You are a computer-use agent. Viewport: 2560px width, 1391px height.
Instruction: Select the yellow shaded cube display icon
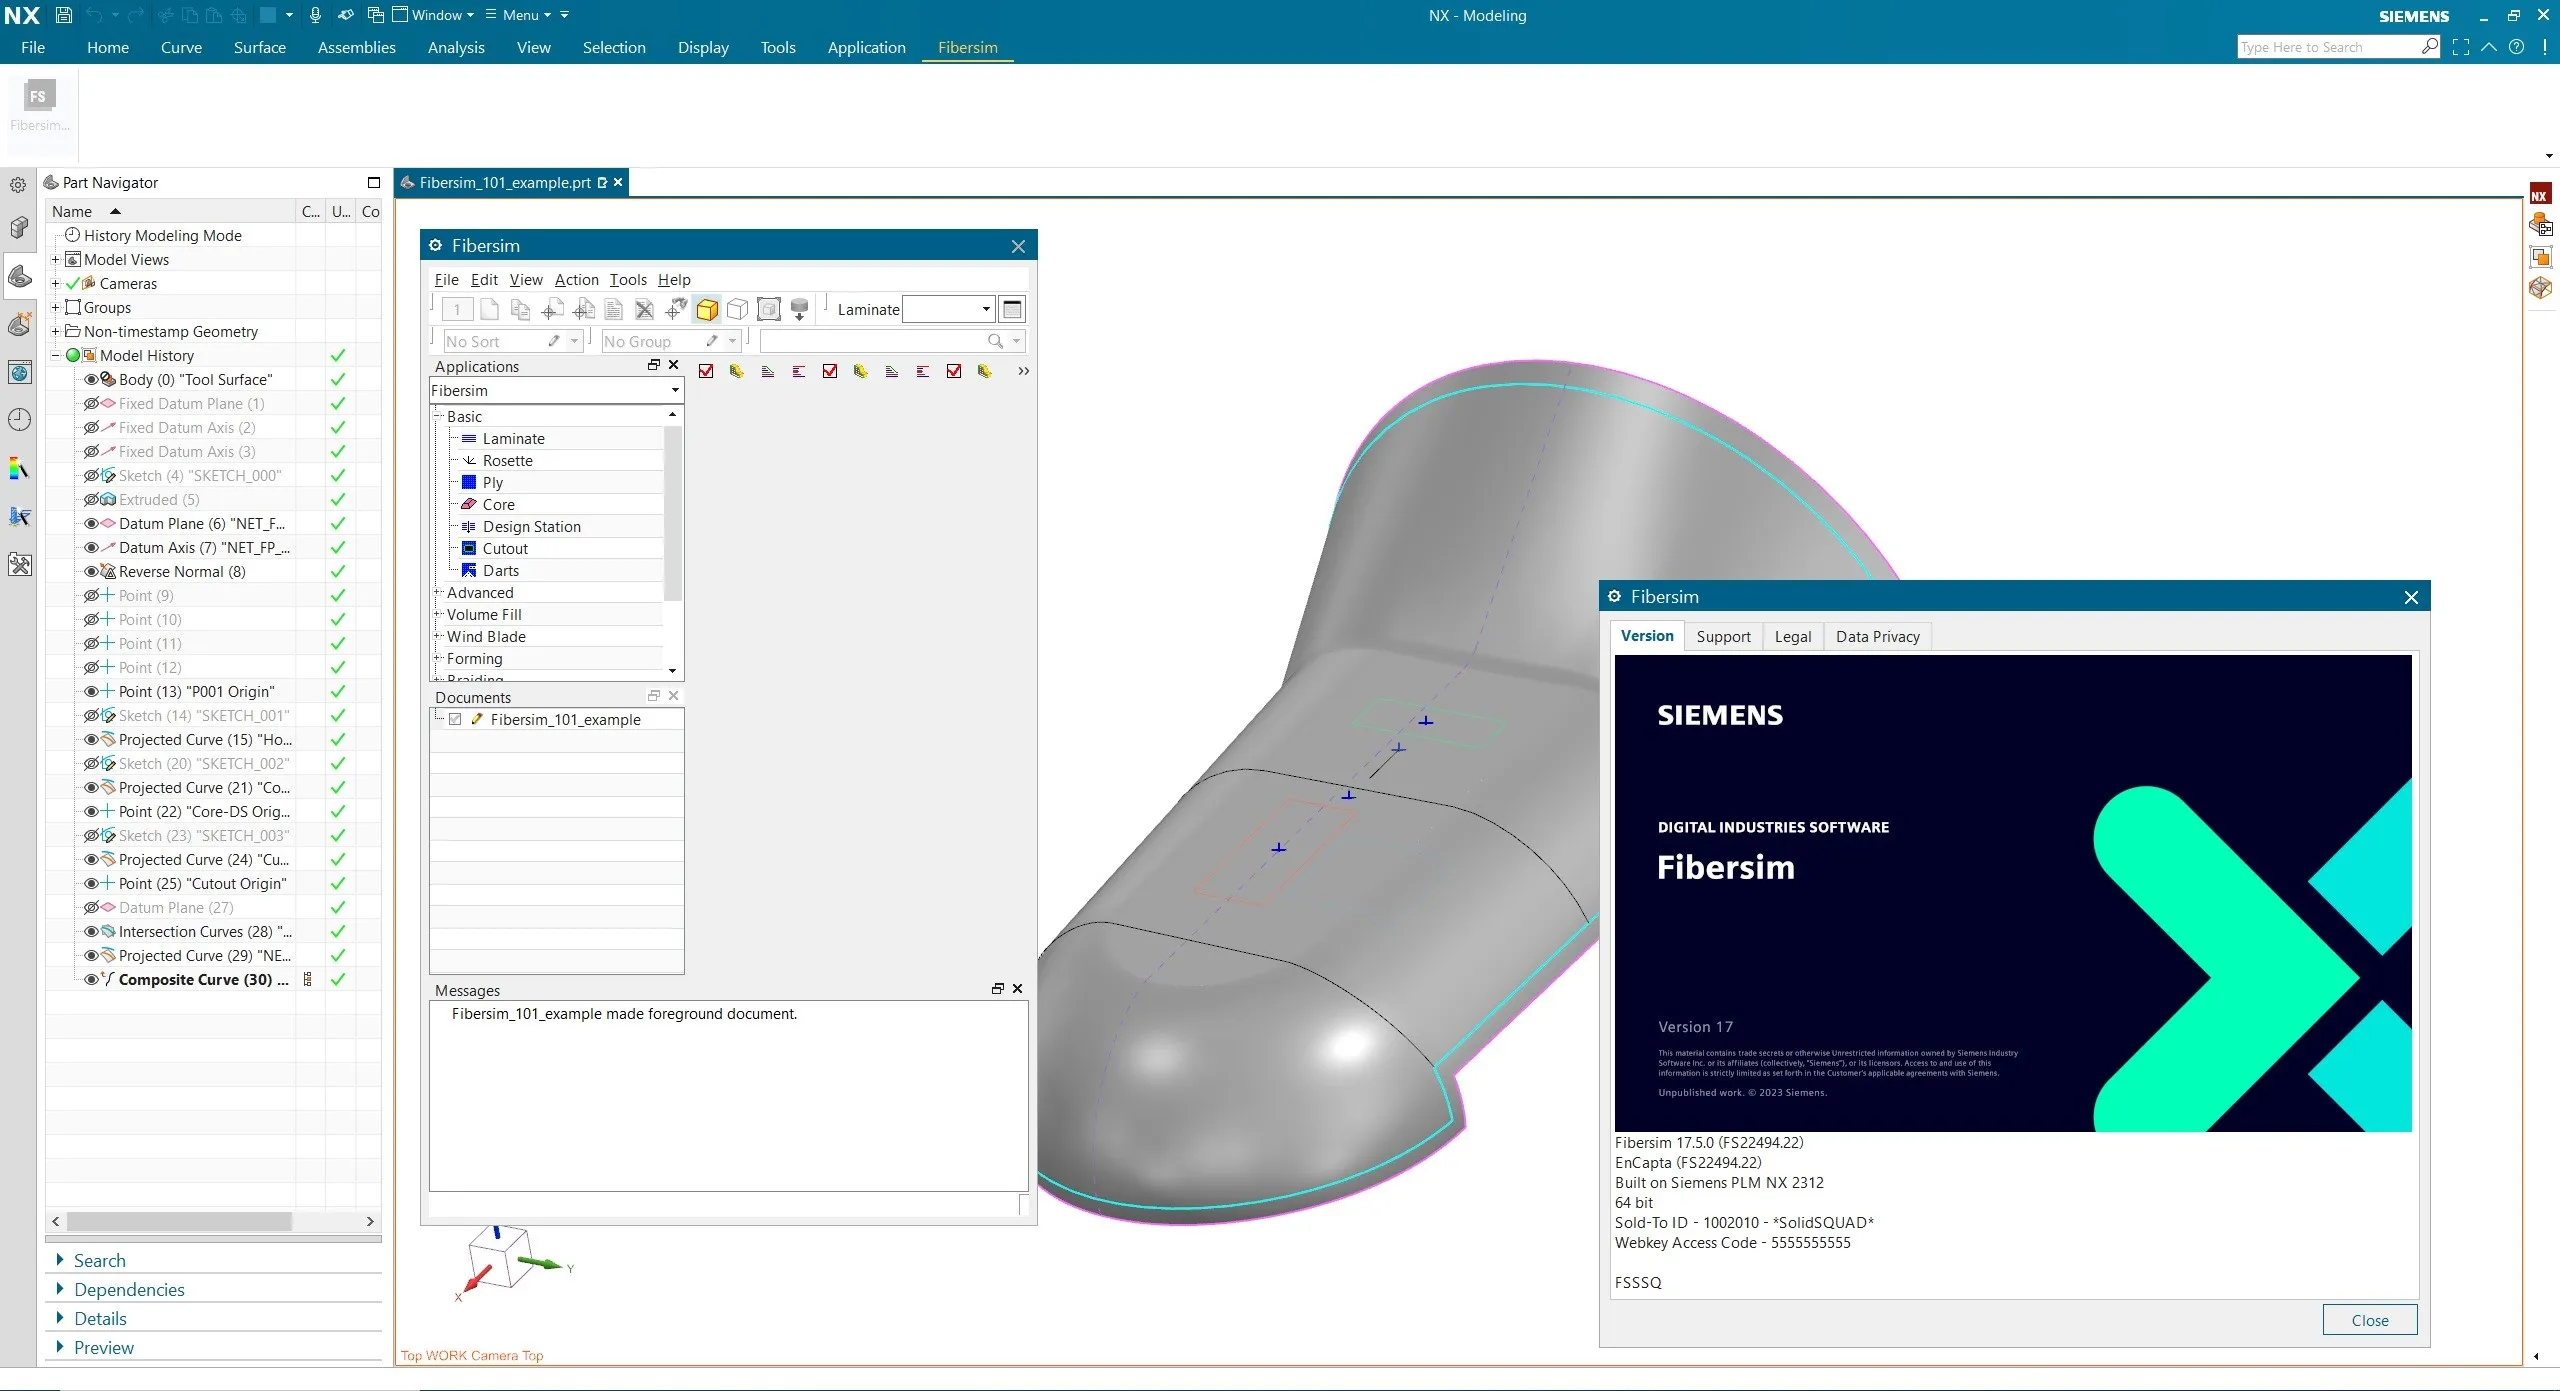tap(707, 310)
